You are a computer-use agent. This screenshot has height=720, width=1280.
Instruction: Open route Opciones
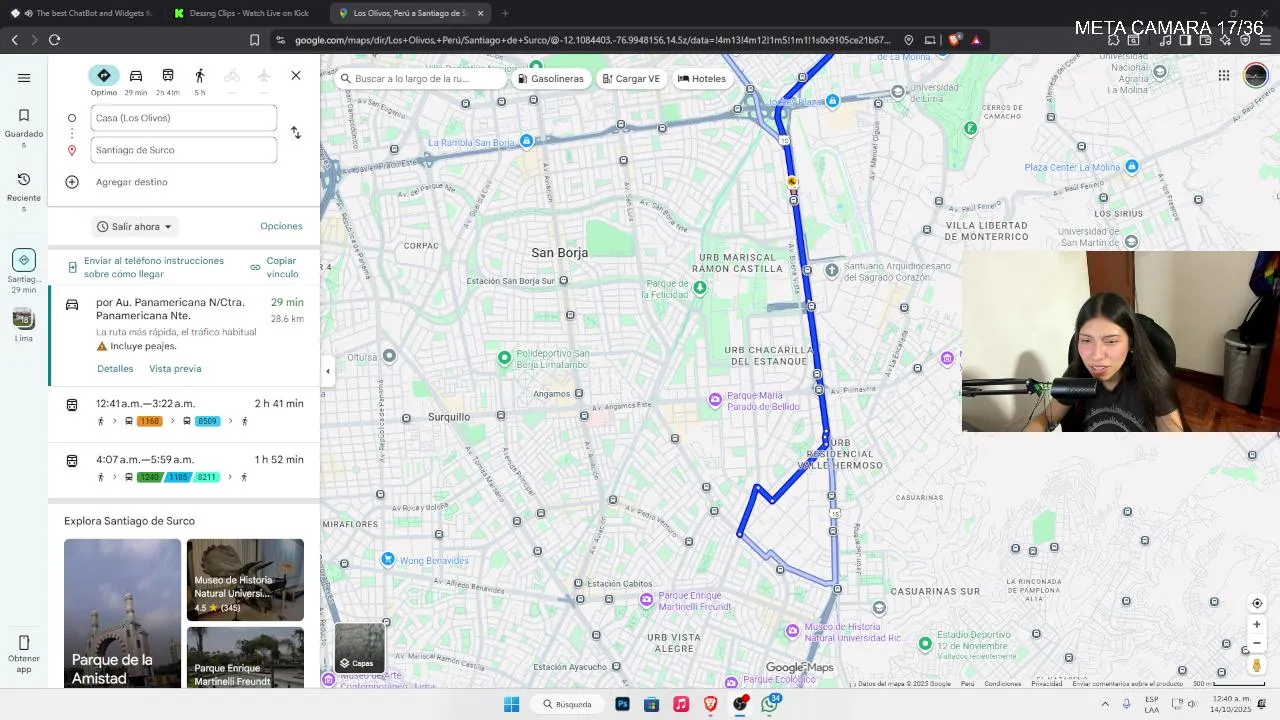pos(281,226)
